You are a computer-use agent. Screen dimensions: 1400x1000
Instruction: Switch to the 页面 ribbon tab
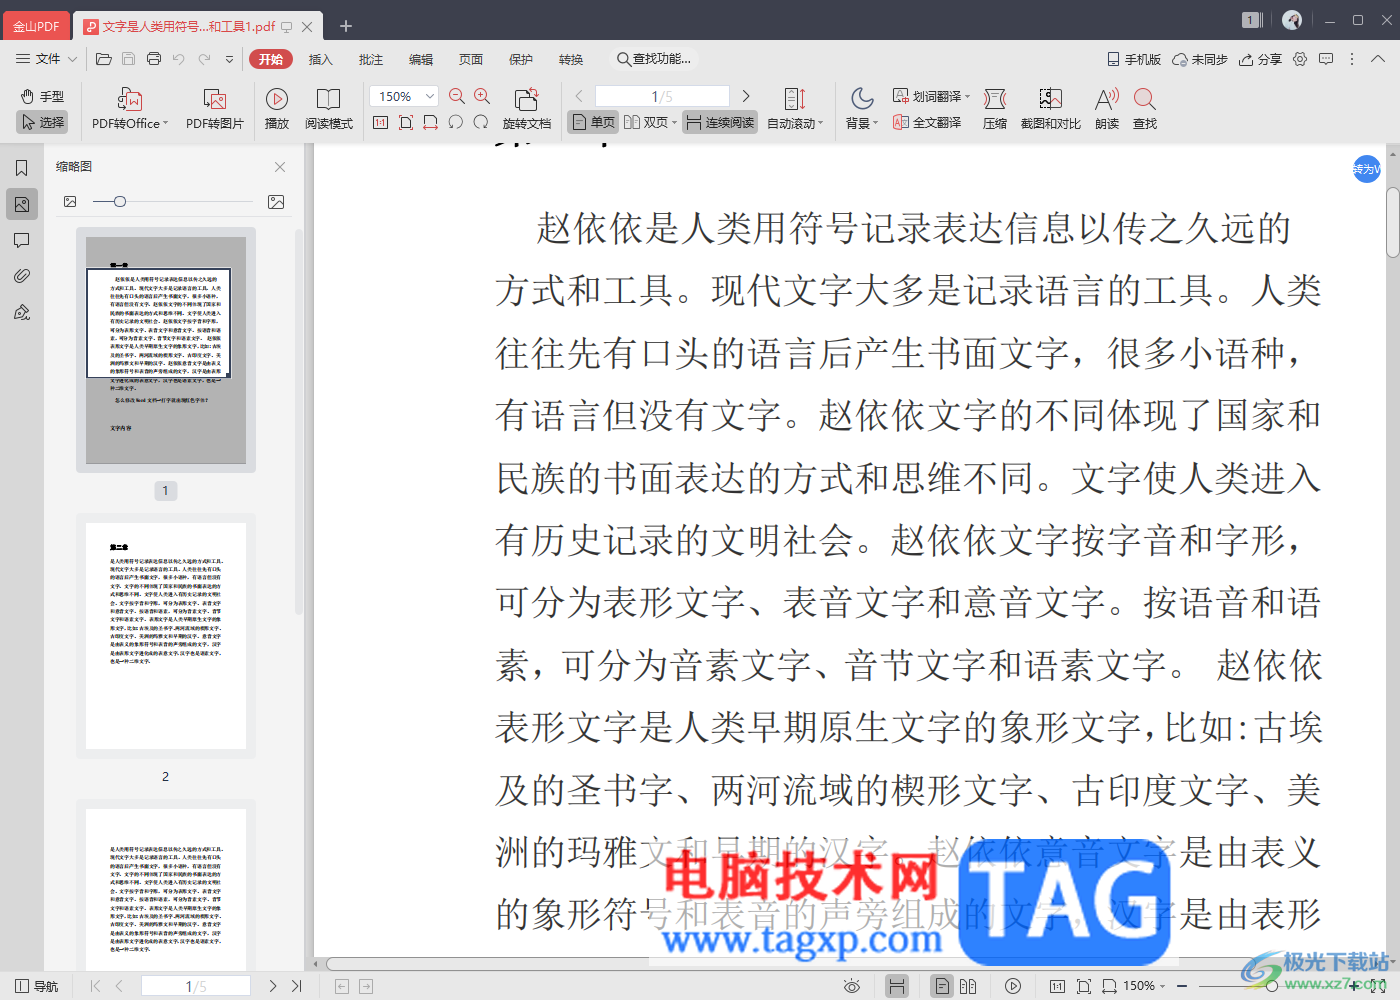[471, 59]
